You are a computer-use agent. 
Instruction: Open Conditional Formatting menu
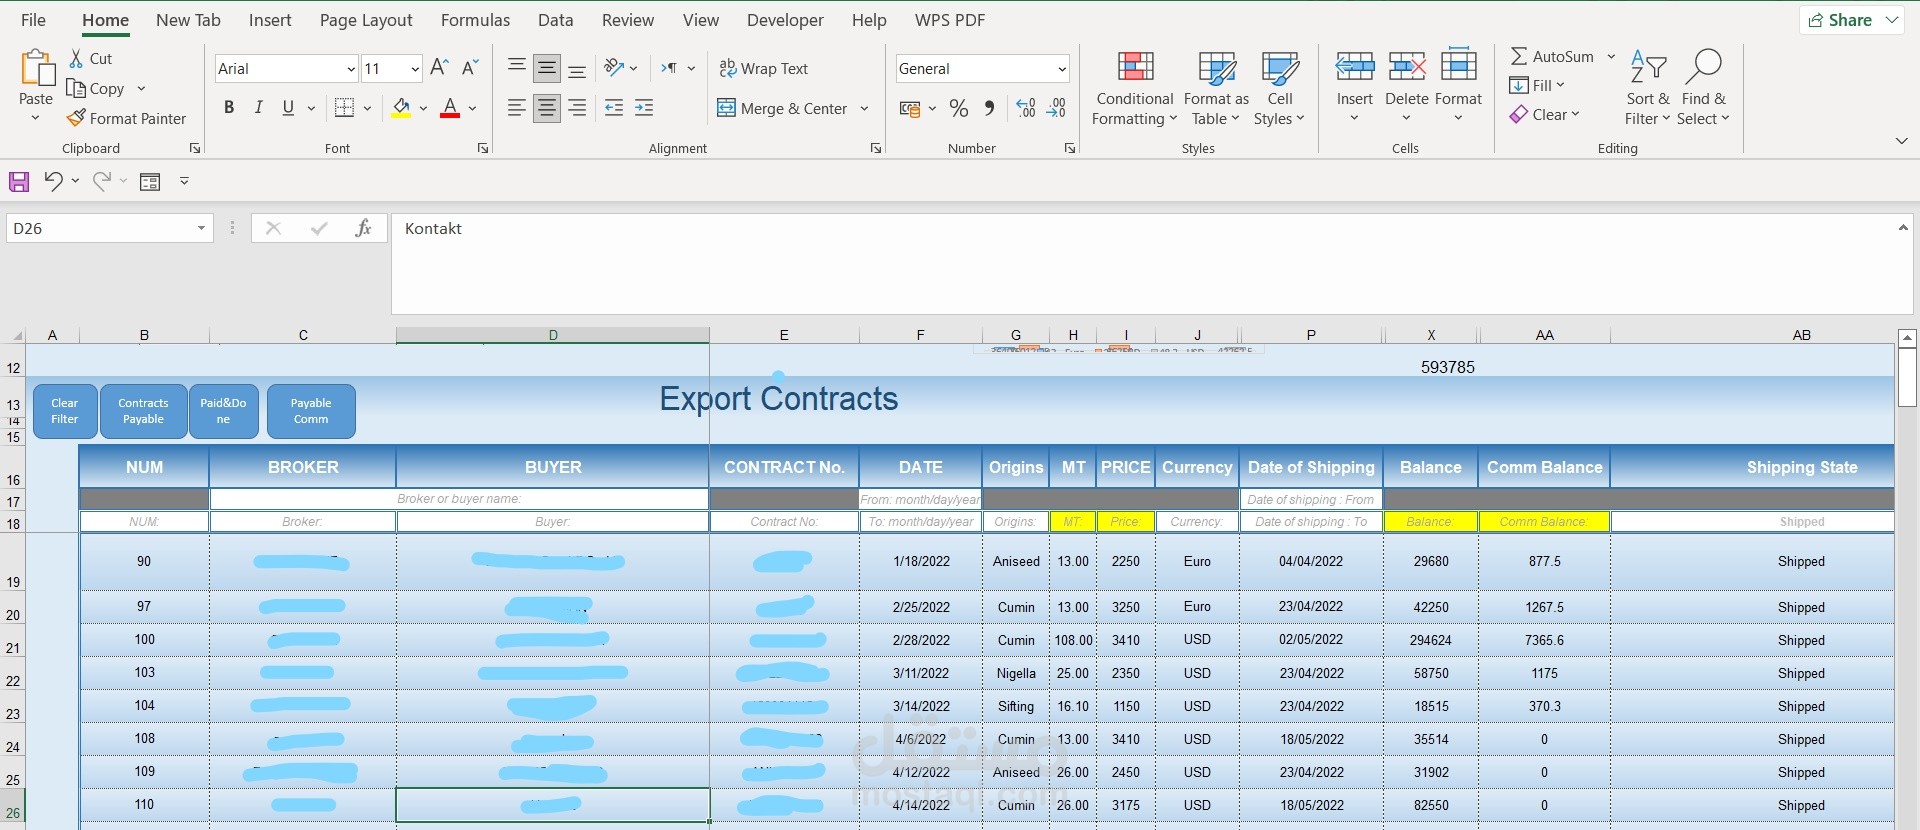tap(1134, 88)
